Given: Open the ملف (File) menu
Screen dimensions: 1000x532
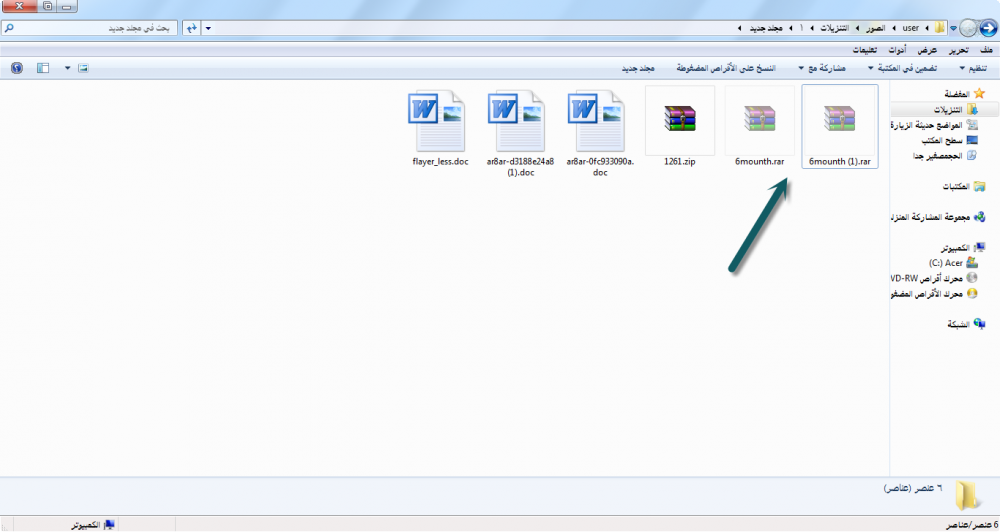Looking at the screenshot, I should [987, 50].
